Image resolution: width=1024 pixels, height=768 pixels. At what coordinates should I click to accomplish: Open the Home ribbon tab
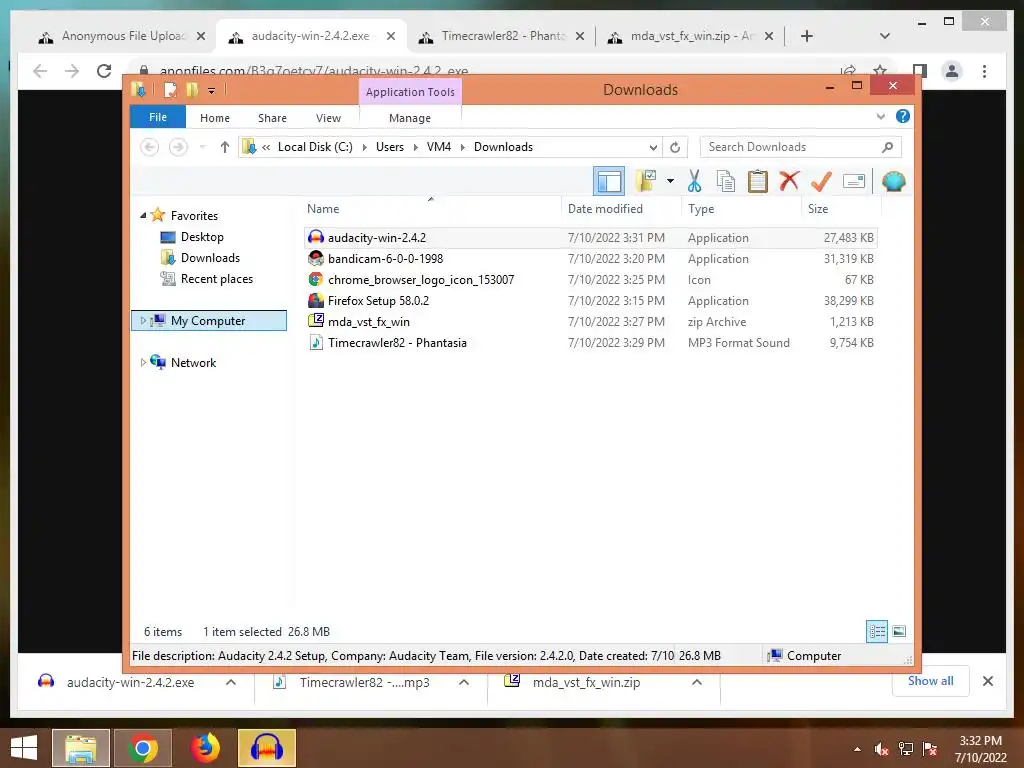point(215,118)
